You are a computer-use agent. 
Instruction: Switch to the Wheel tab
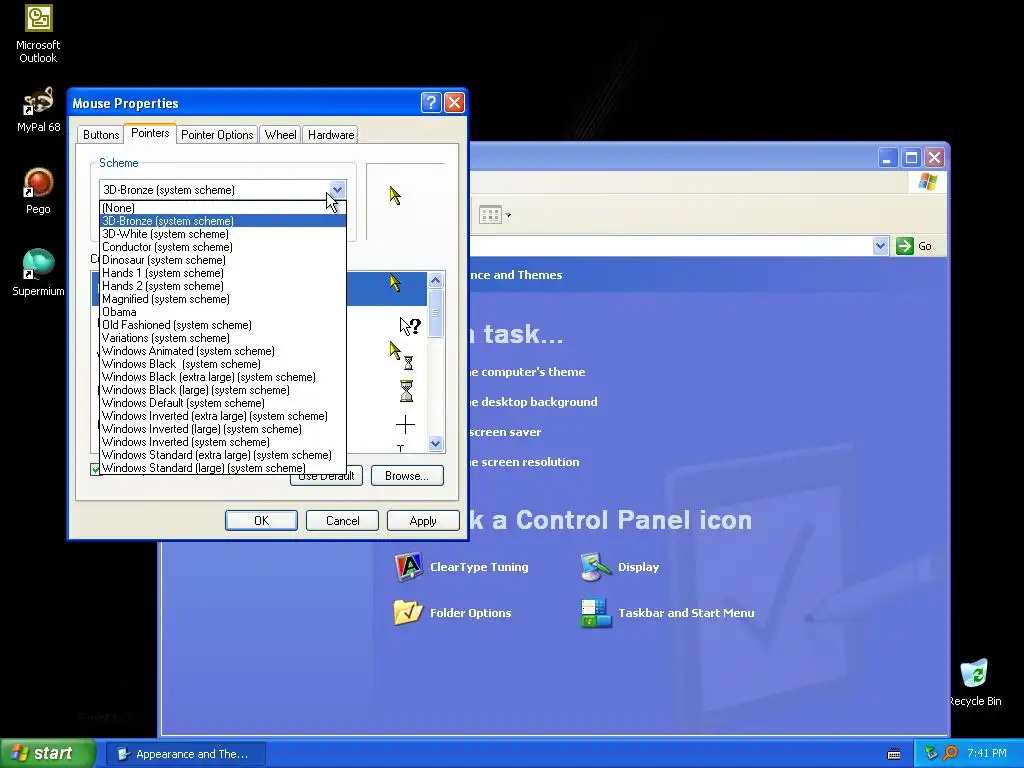(x=280, y=135)
